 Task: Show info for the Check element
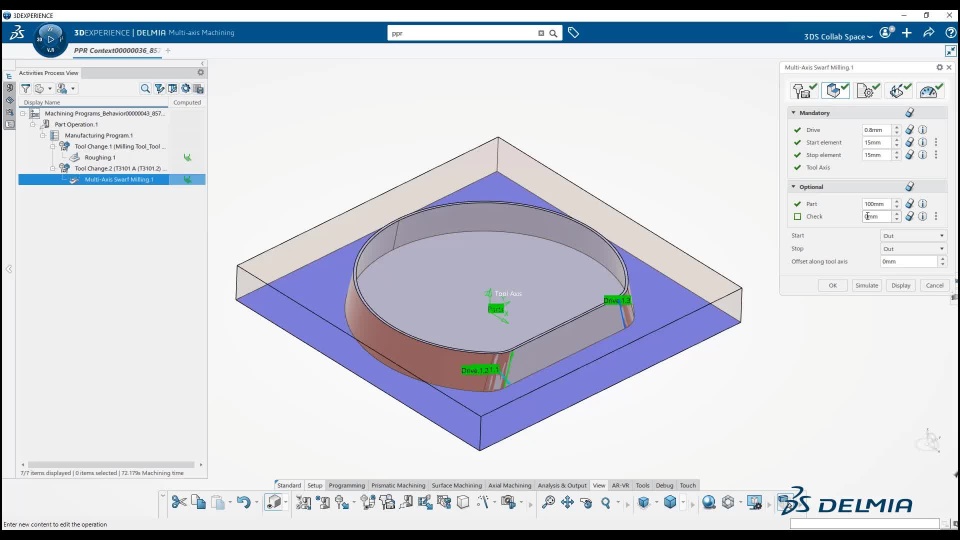click(922, 216)
